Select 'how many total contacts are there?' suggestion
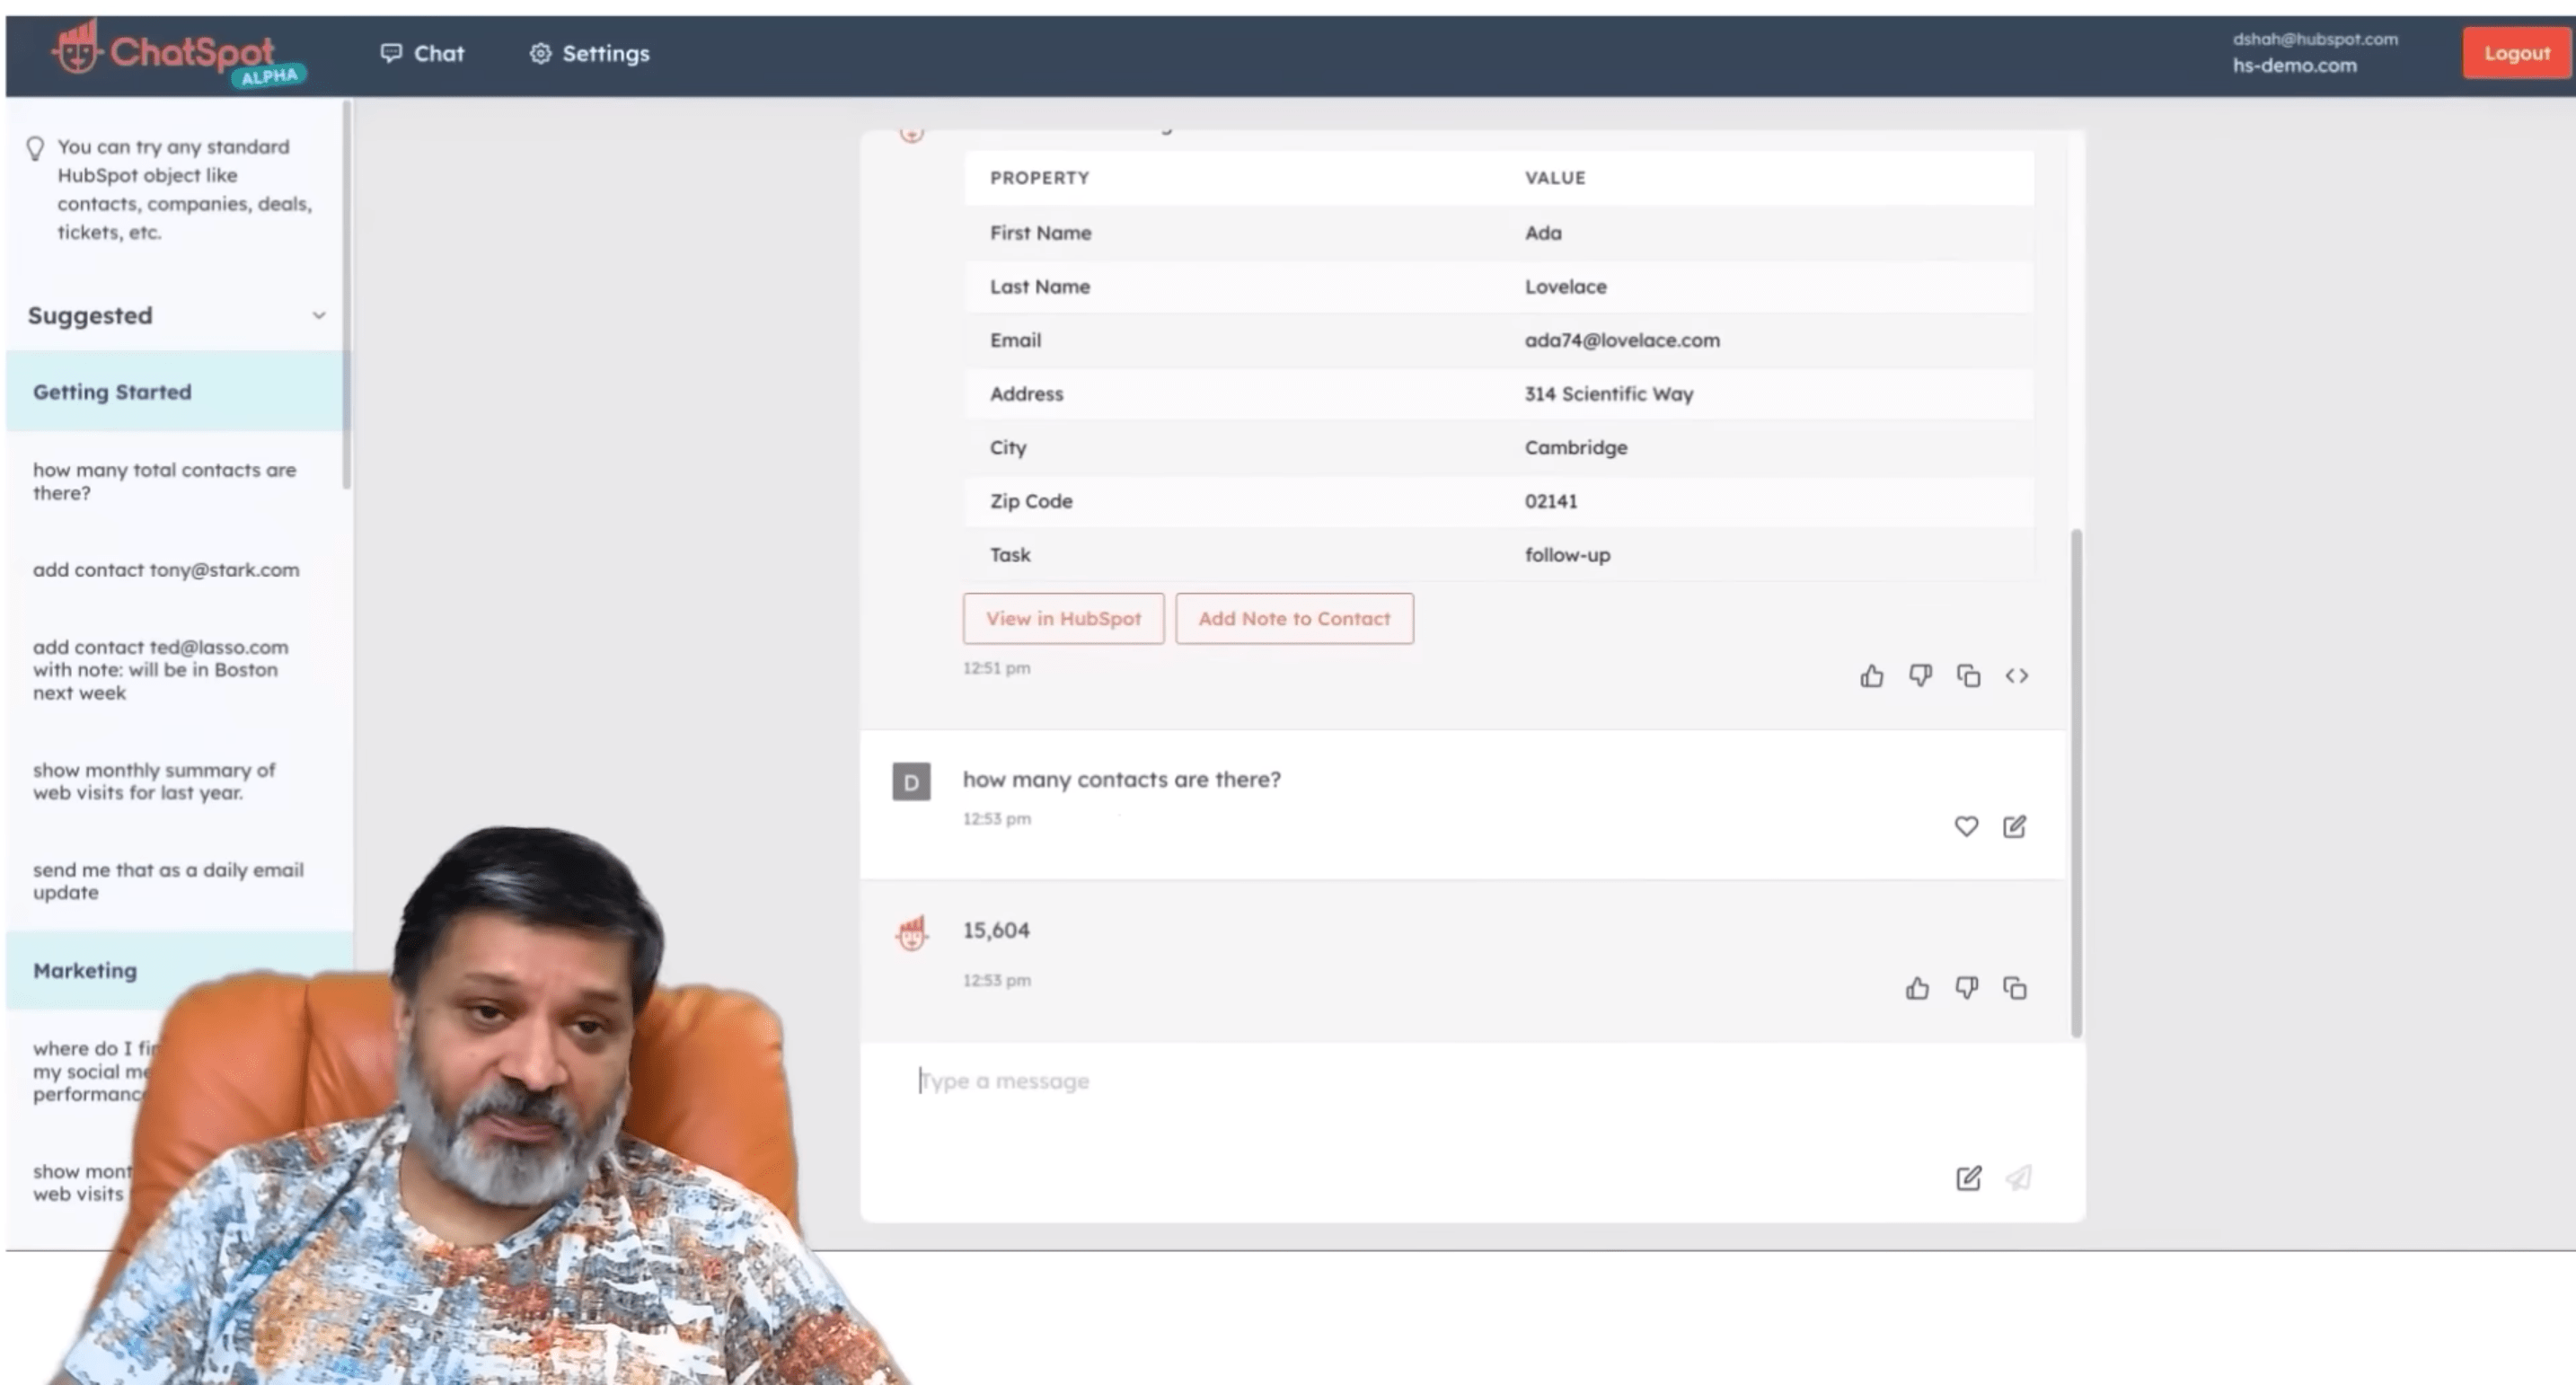 [x=165, y=481]
